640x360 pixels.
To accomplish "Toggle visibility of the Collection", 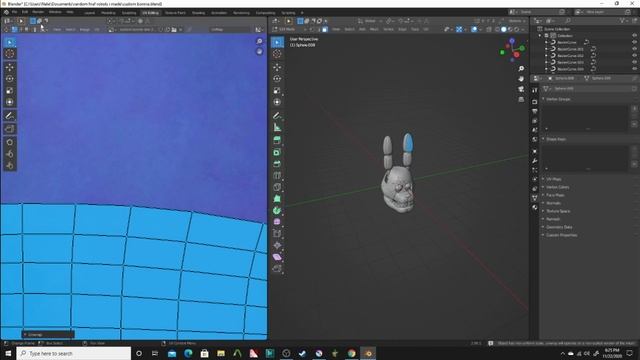I will (x=634, y=36).
